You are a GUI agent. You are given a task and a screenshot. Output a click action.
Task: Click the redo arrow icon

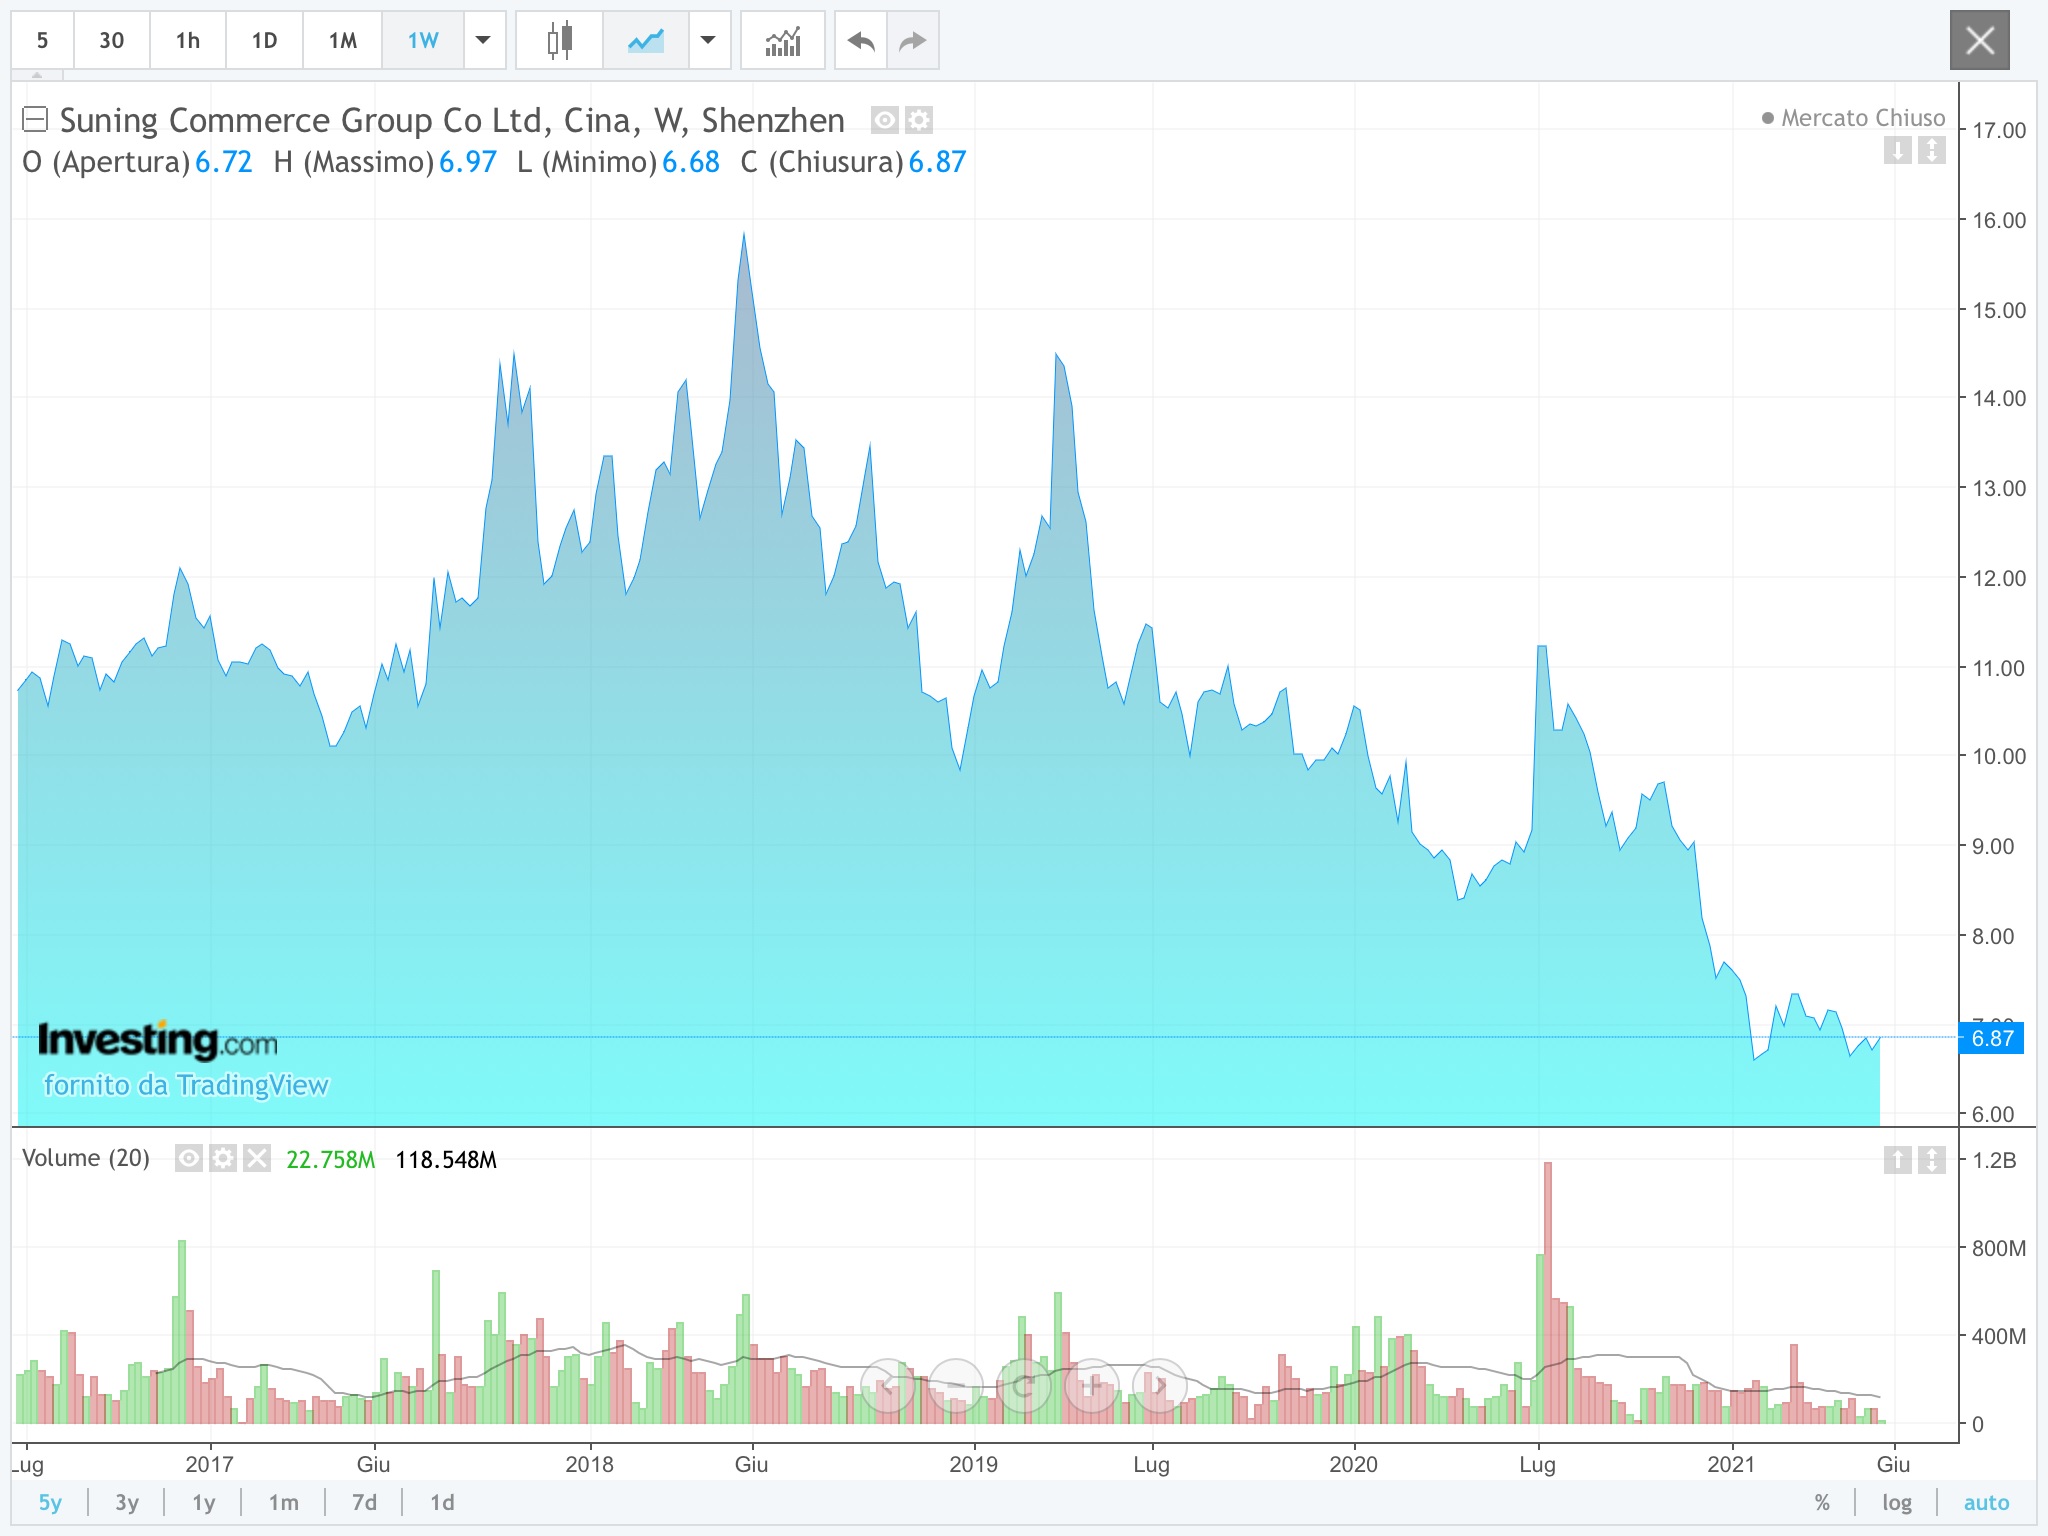point(912,41)
